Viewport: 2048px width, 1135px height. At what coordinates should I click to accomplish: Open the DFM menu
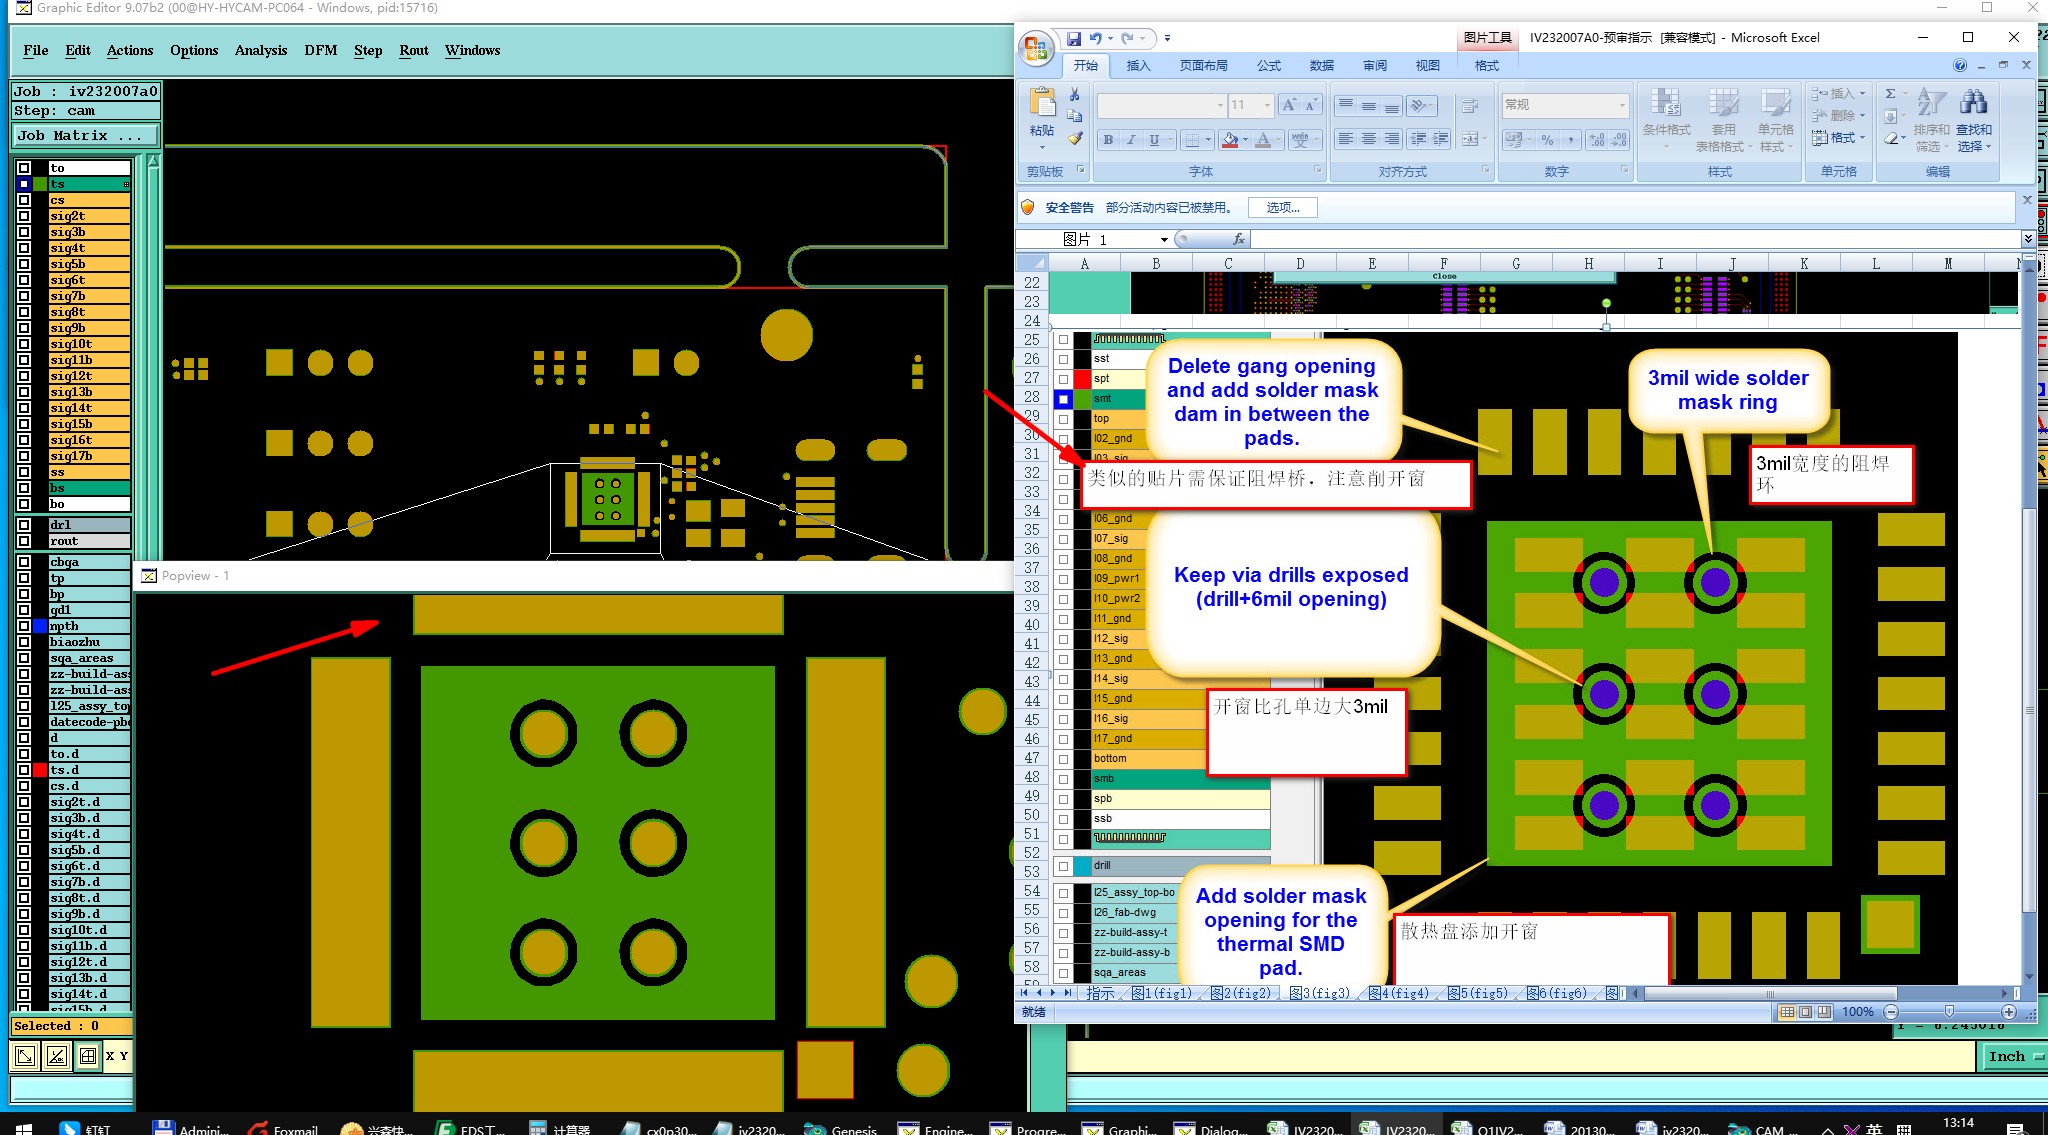pyautogui.click(x=320, y=50)
